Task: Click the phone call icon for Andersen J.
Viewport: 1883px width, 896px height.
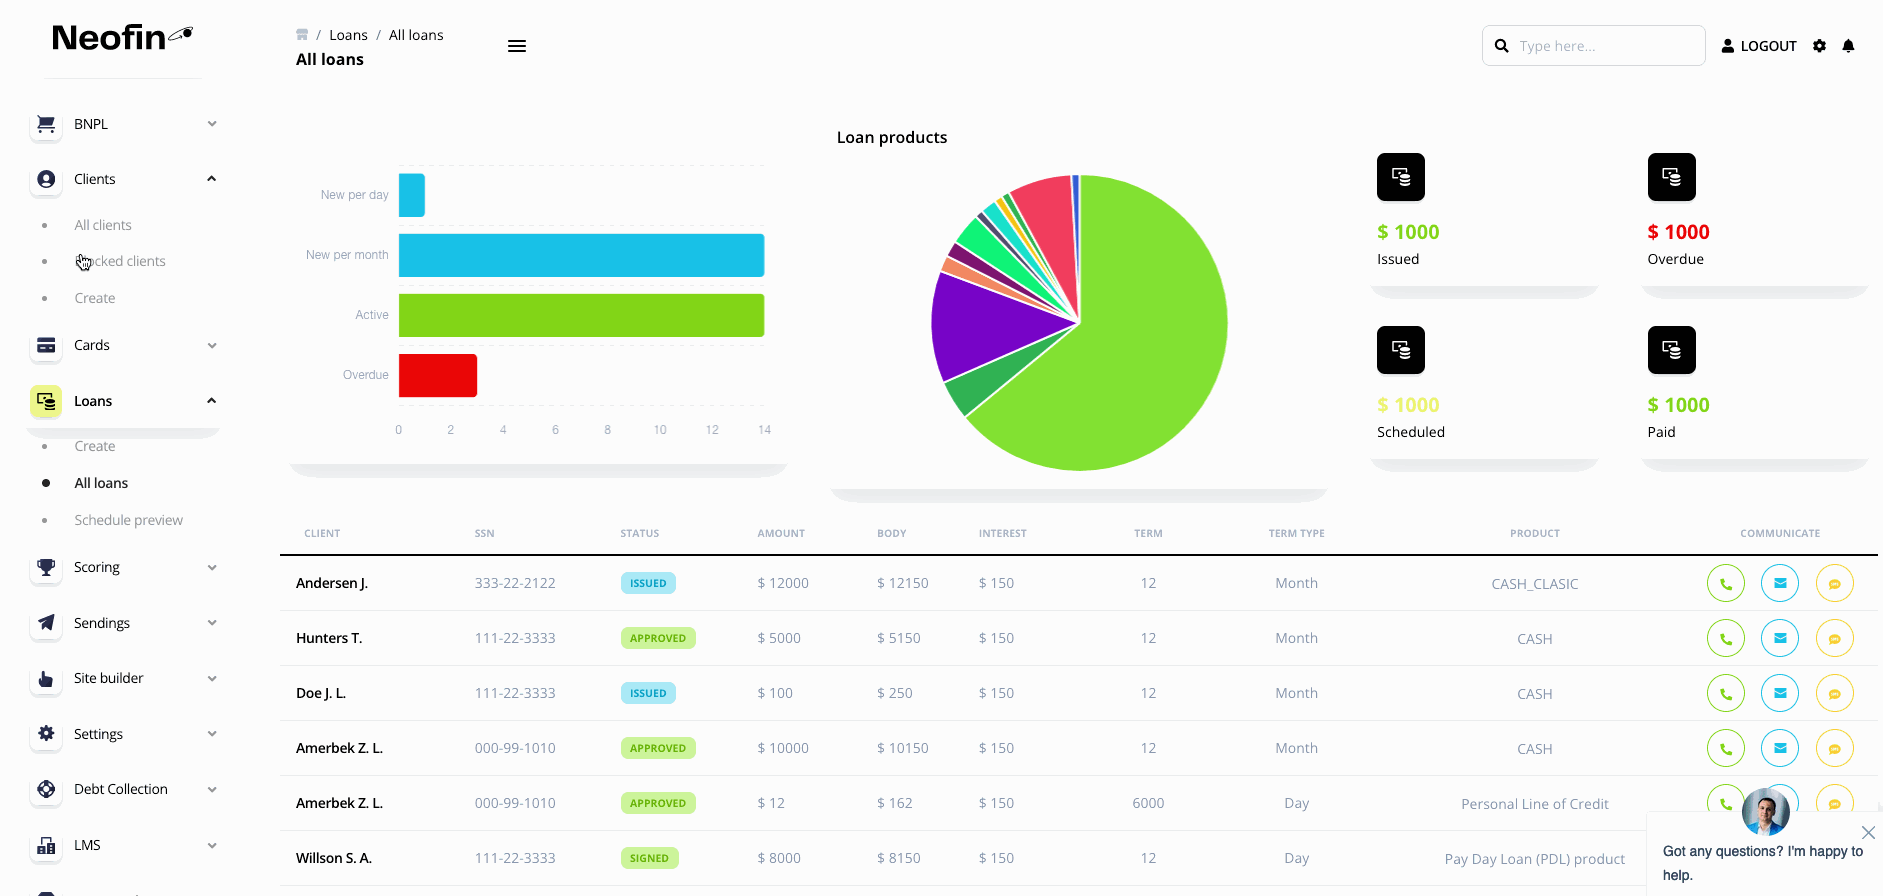Action: click(x=1725, y=583)
